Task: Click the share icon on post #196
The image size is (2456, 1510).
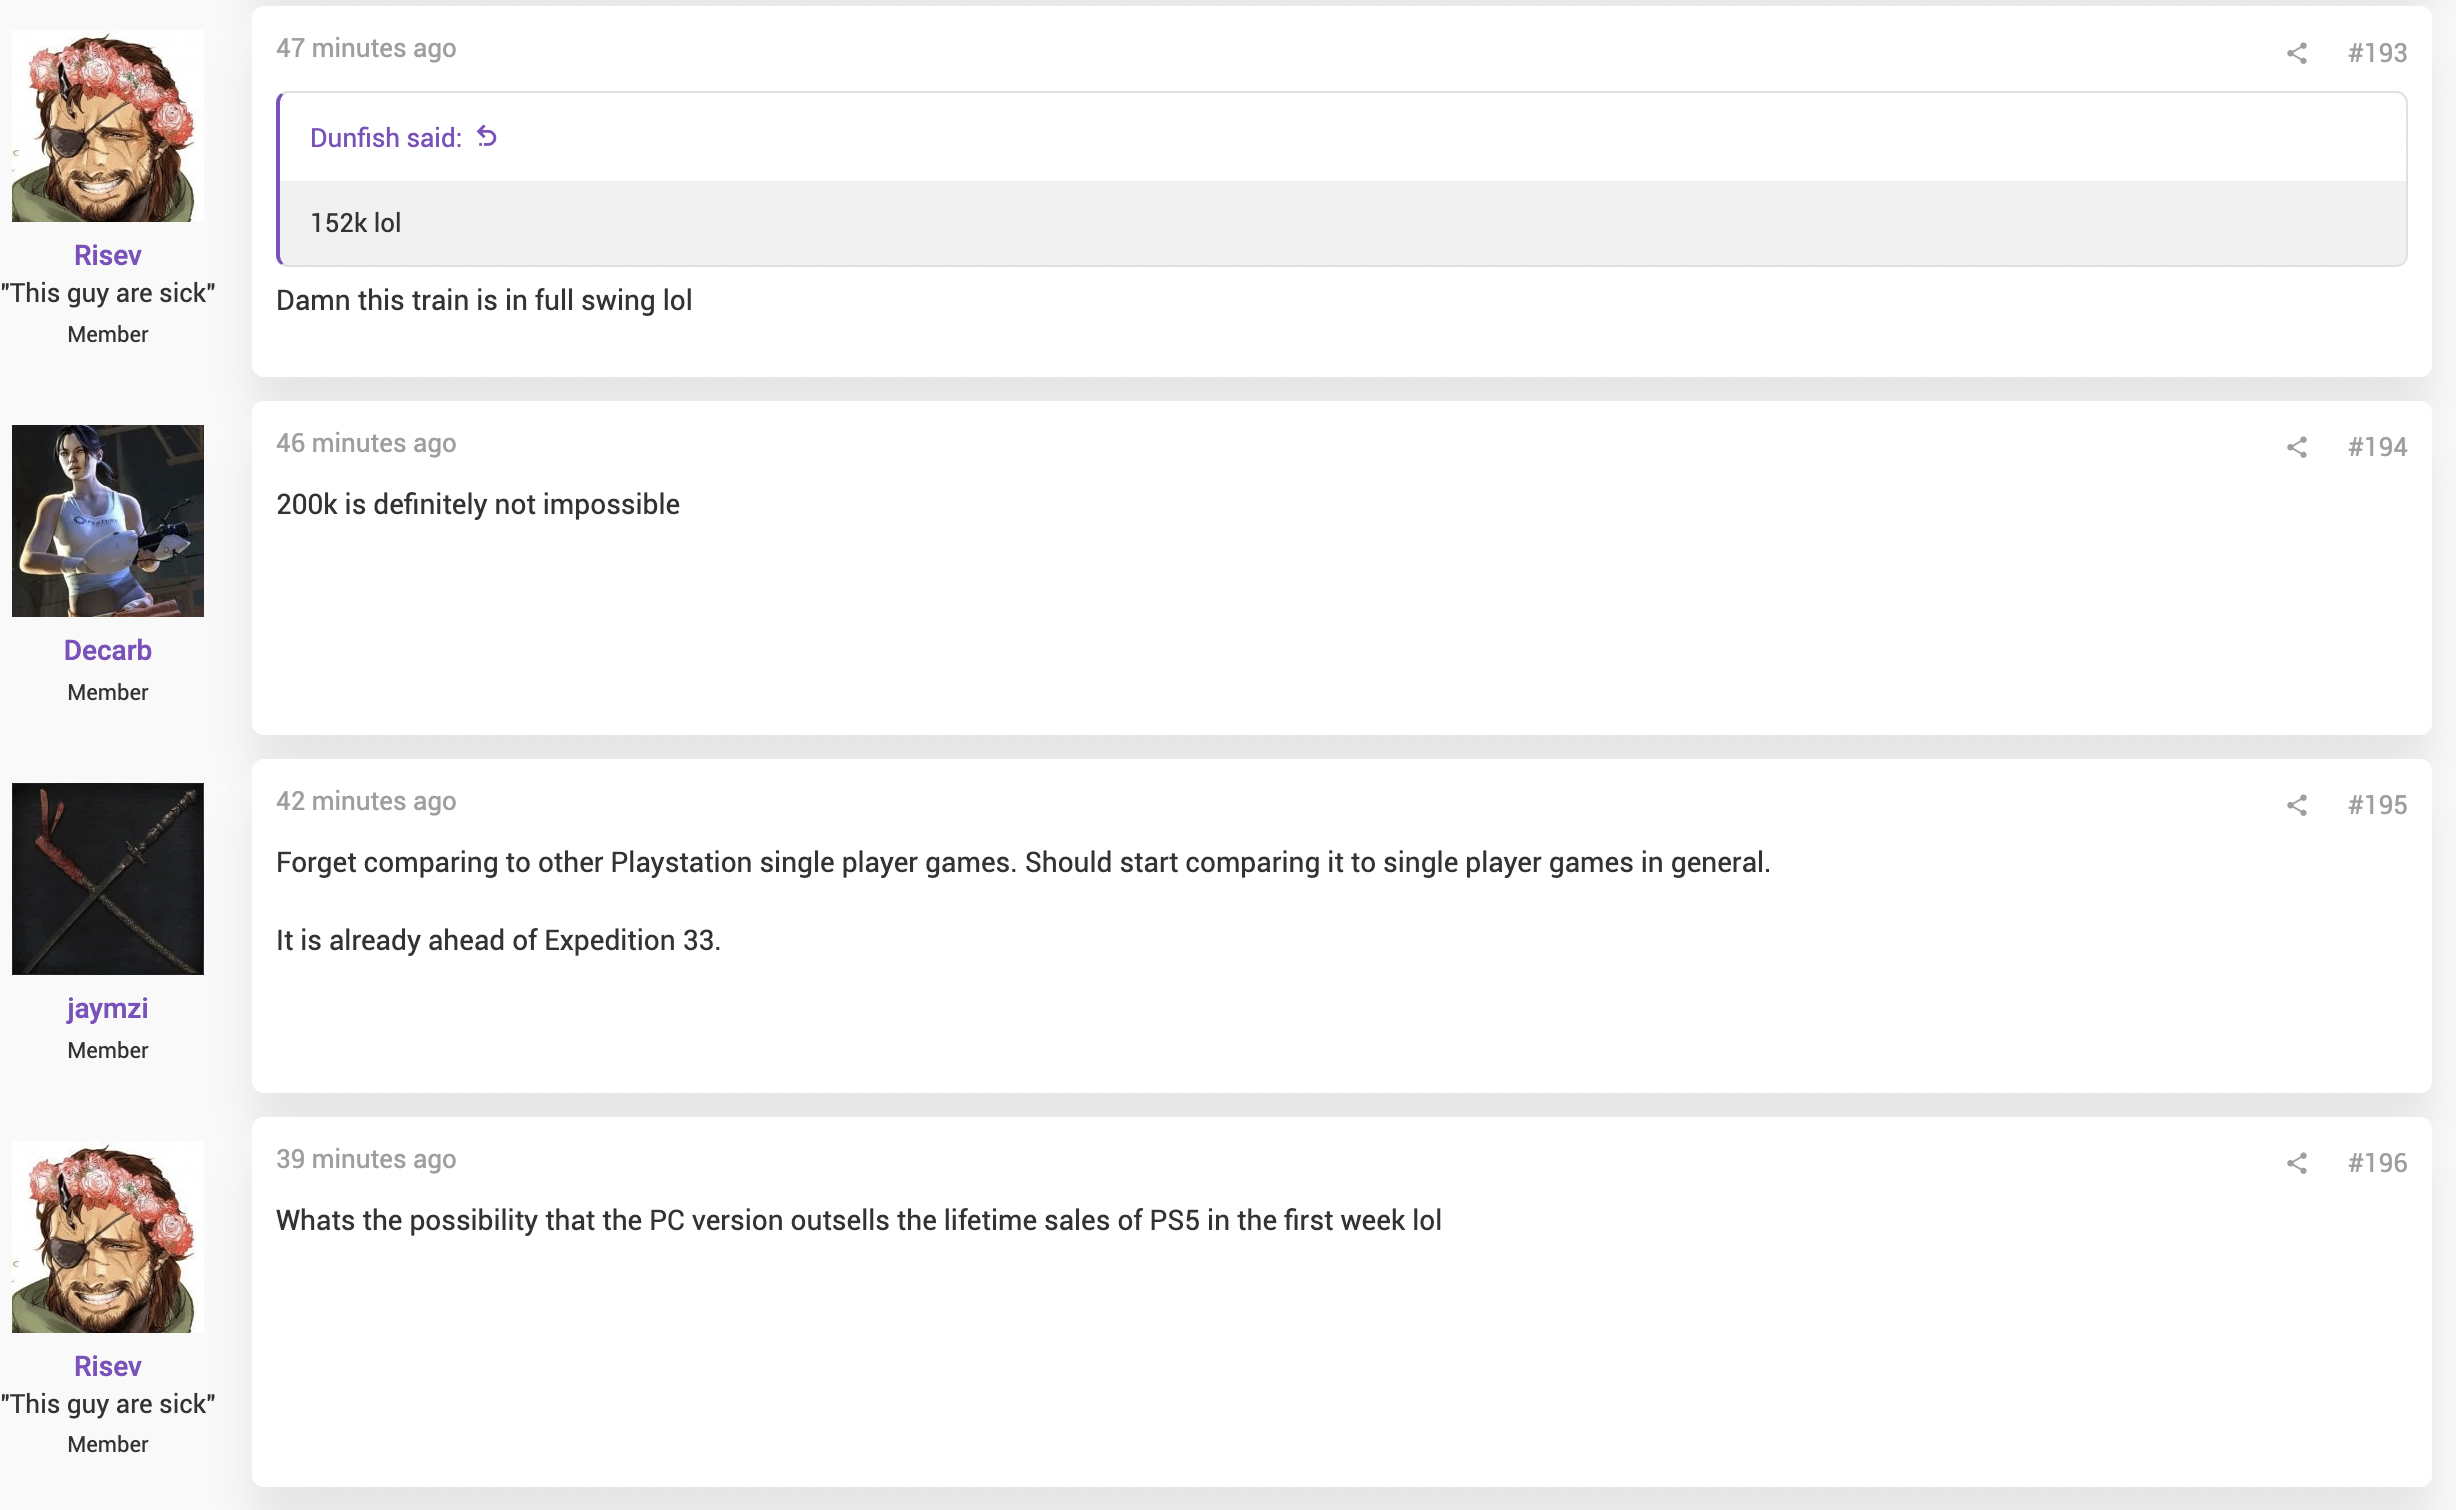Action: click(x=2297, y=1163)
